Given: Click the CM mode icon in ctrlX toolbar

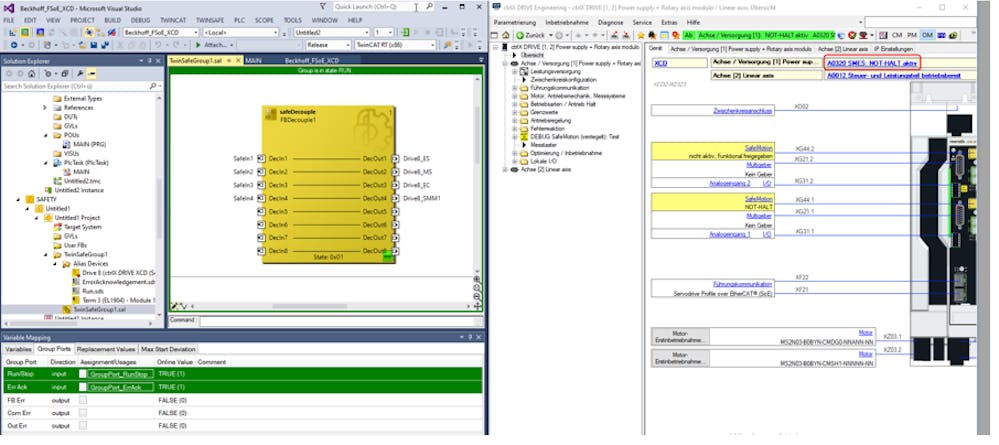Looking at the screenshot, I should [x=897, y=35].
